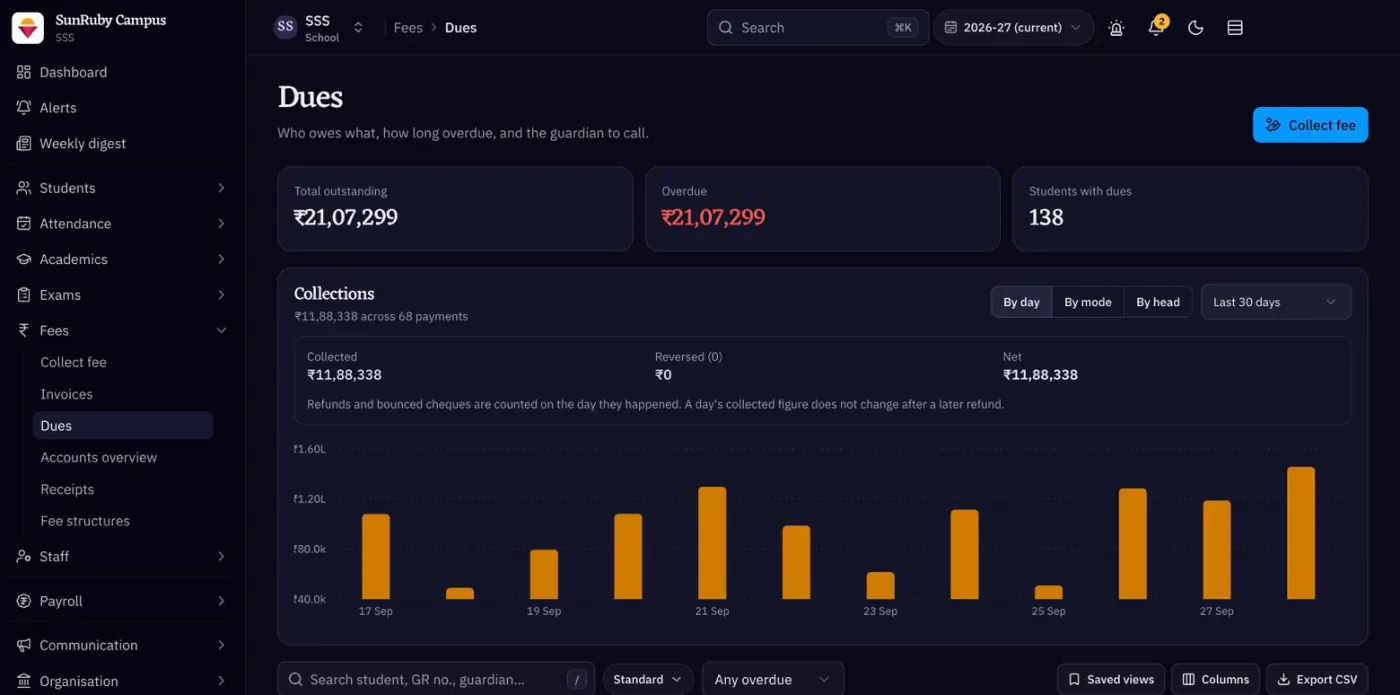Collapse the Fees sidebar section chevron
Viewport: 1400px width, 695px height.
pyautogui.click(x=221, y=330)
